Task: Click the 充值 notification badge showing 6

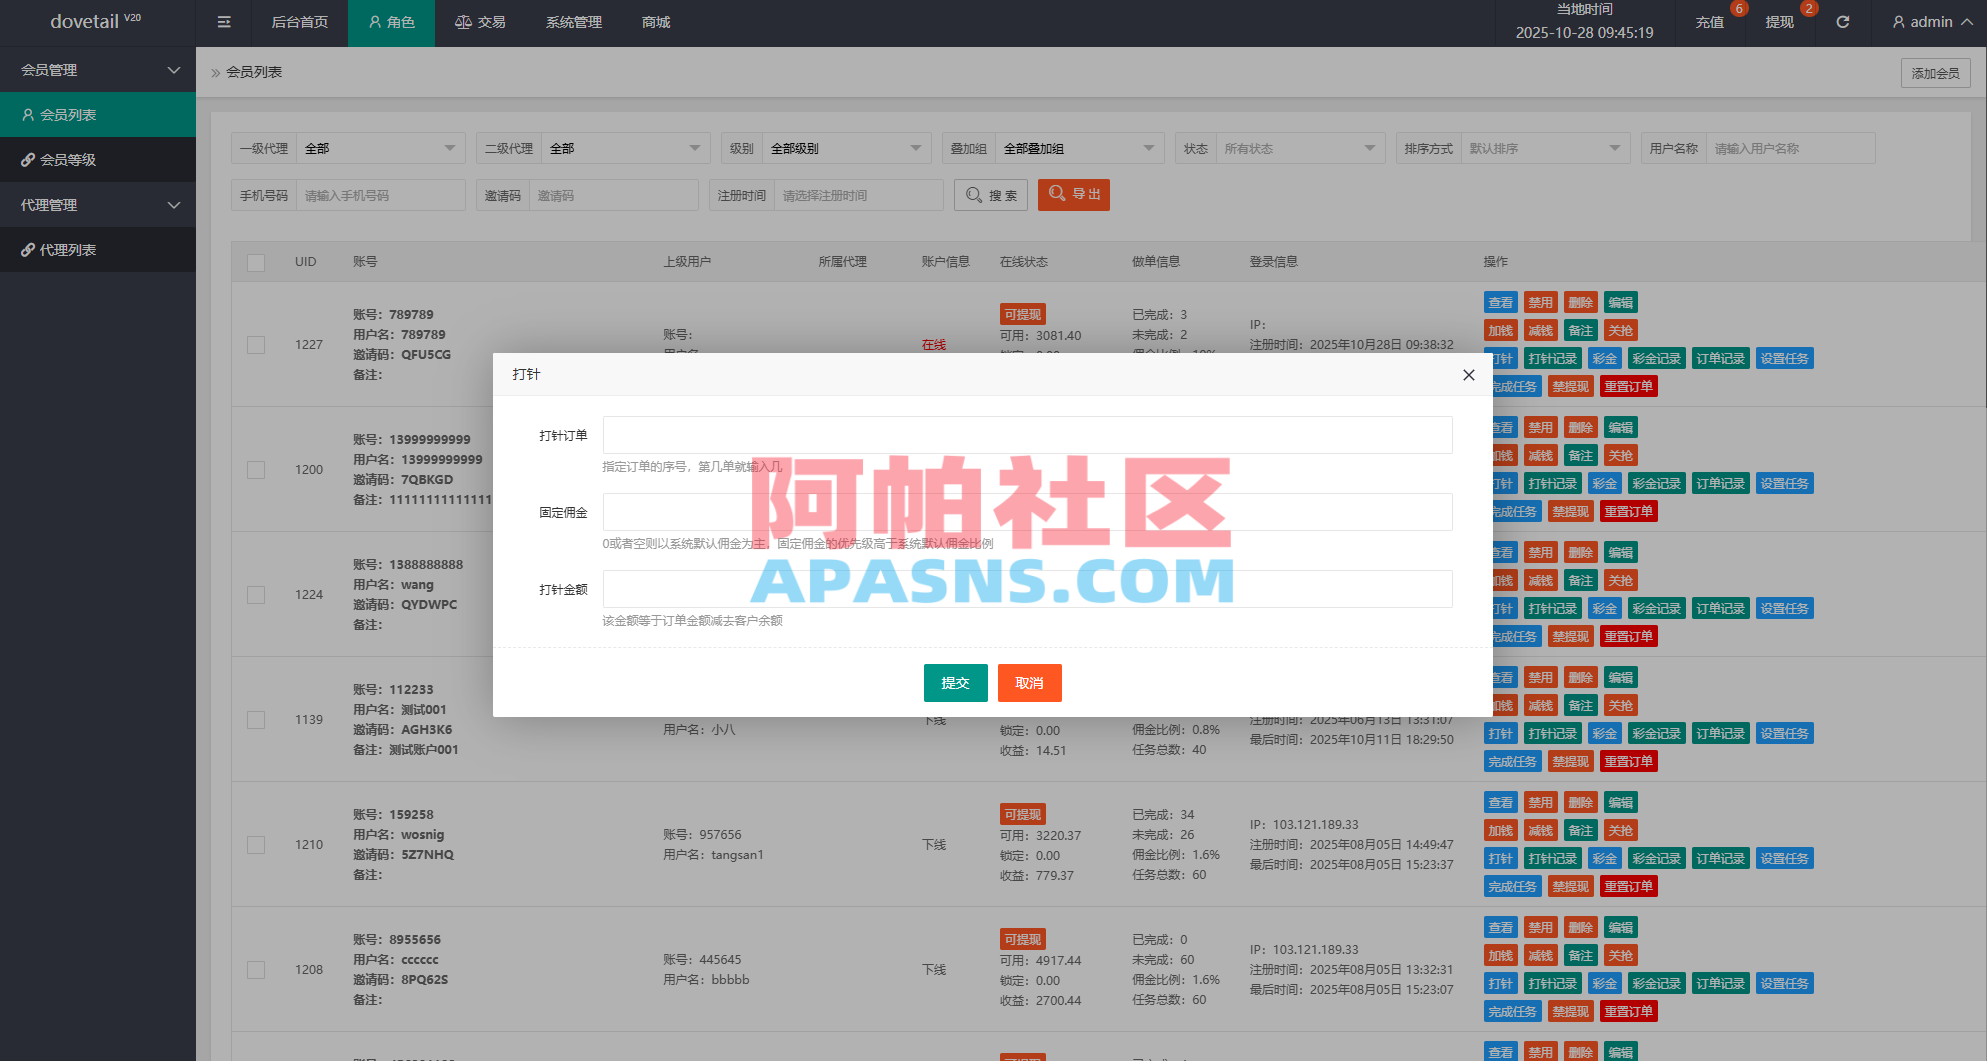Action: [x=1739, y=9]
